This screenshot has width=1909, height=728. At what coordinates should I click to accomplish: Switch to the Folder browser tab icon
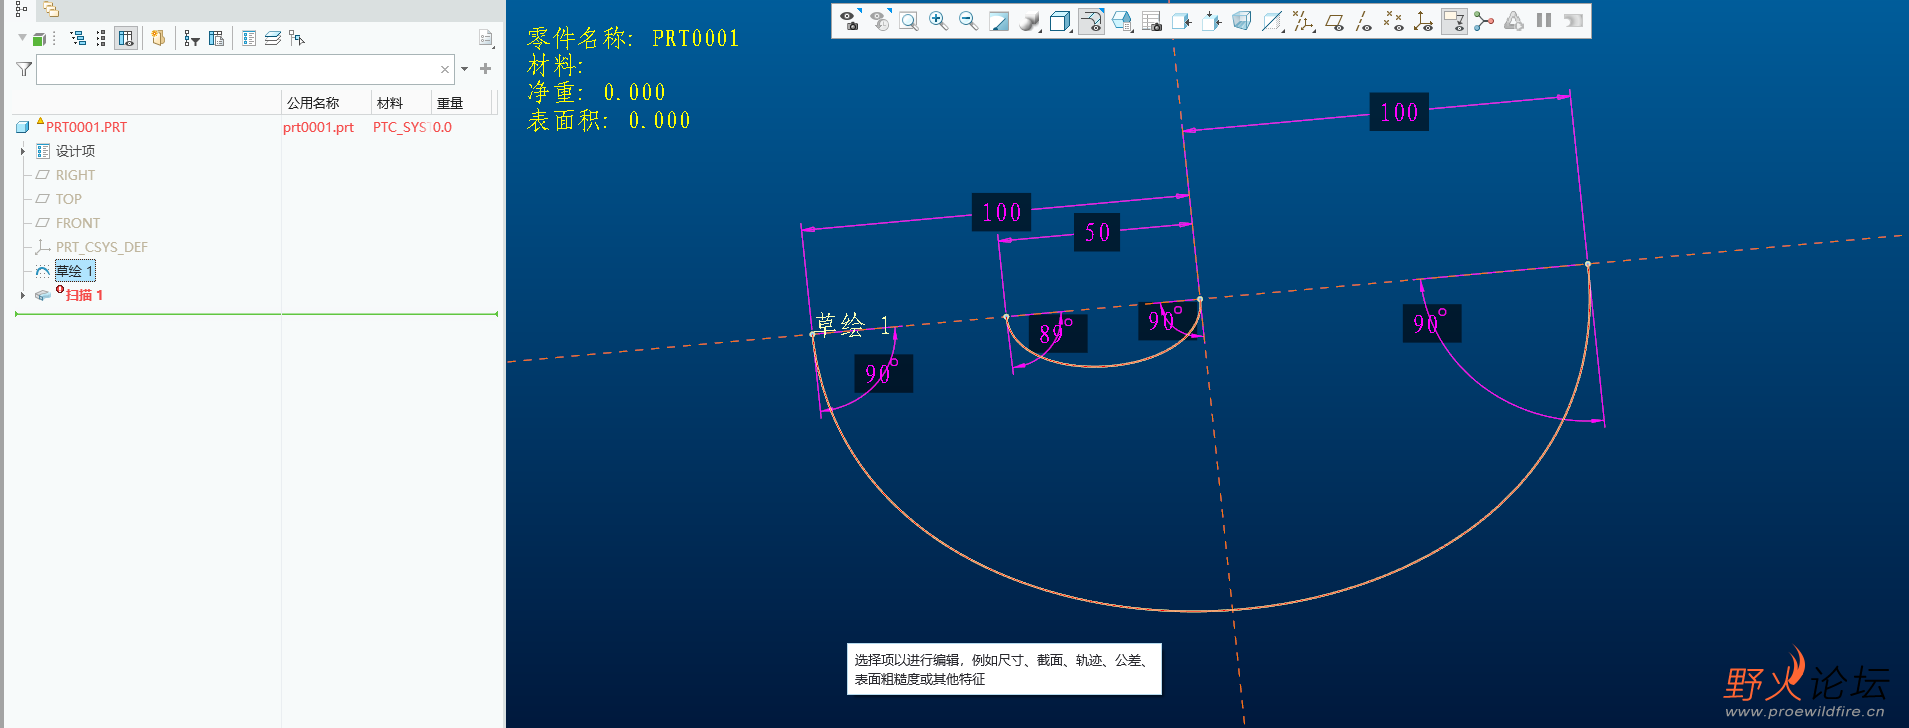51,10
